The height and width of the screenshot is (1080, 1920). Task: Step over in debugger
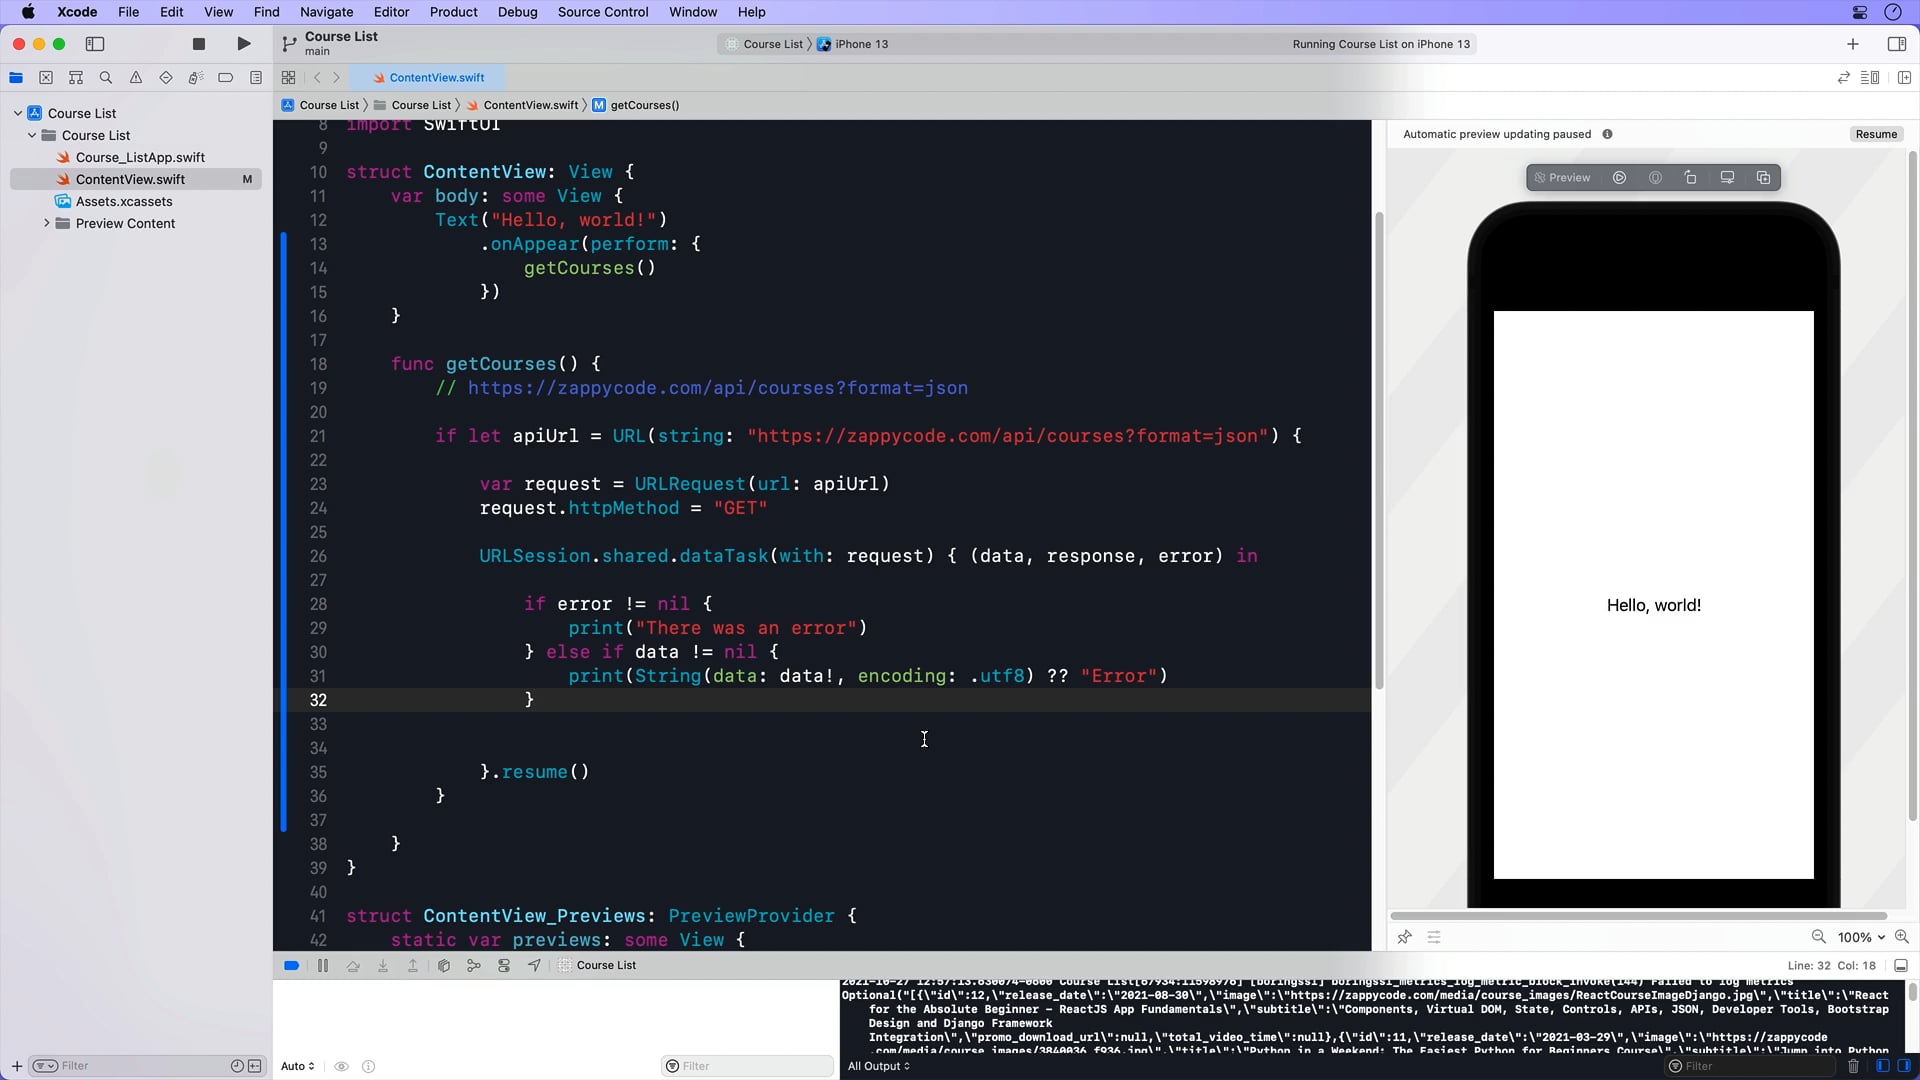353,966
